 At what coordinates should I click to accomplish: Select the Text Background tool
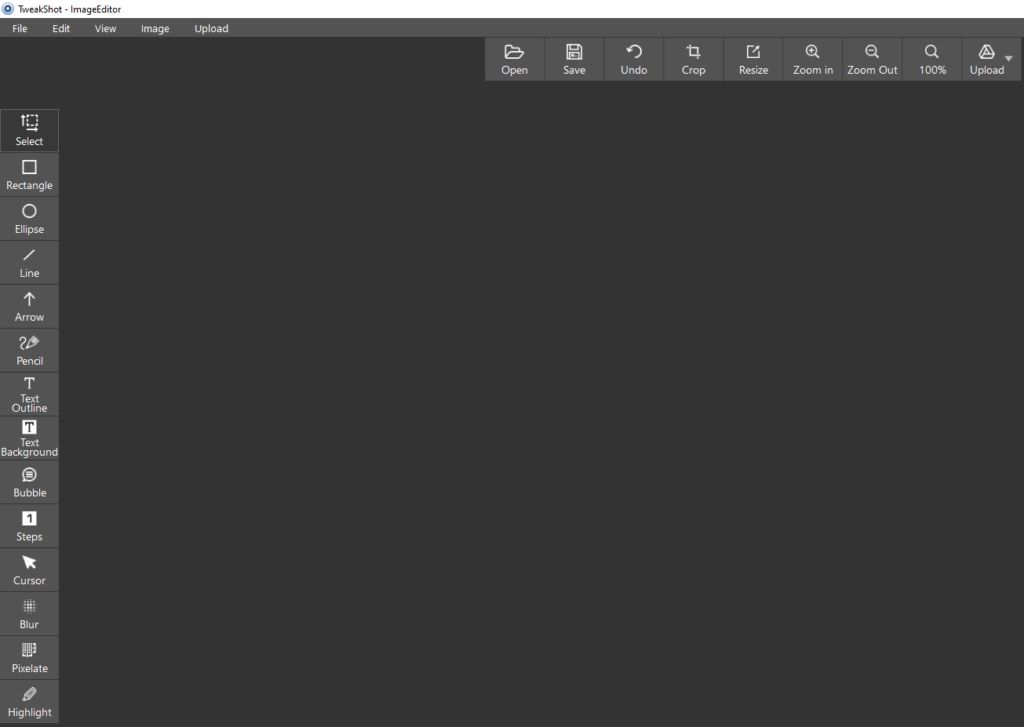[x=29, y=438]
